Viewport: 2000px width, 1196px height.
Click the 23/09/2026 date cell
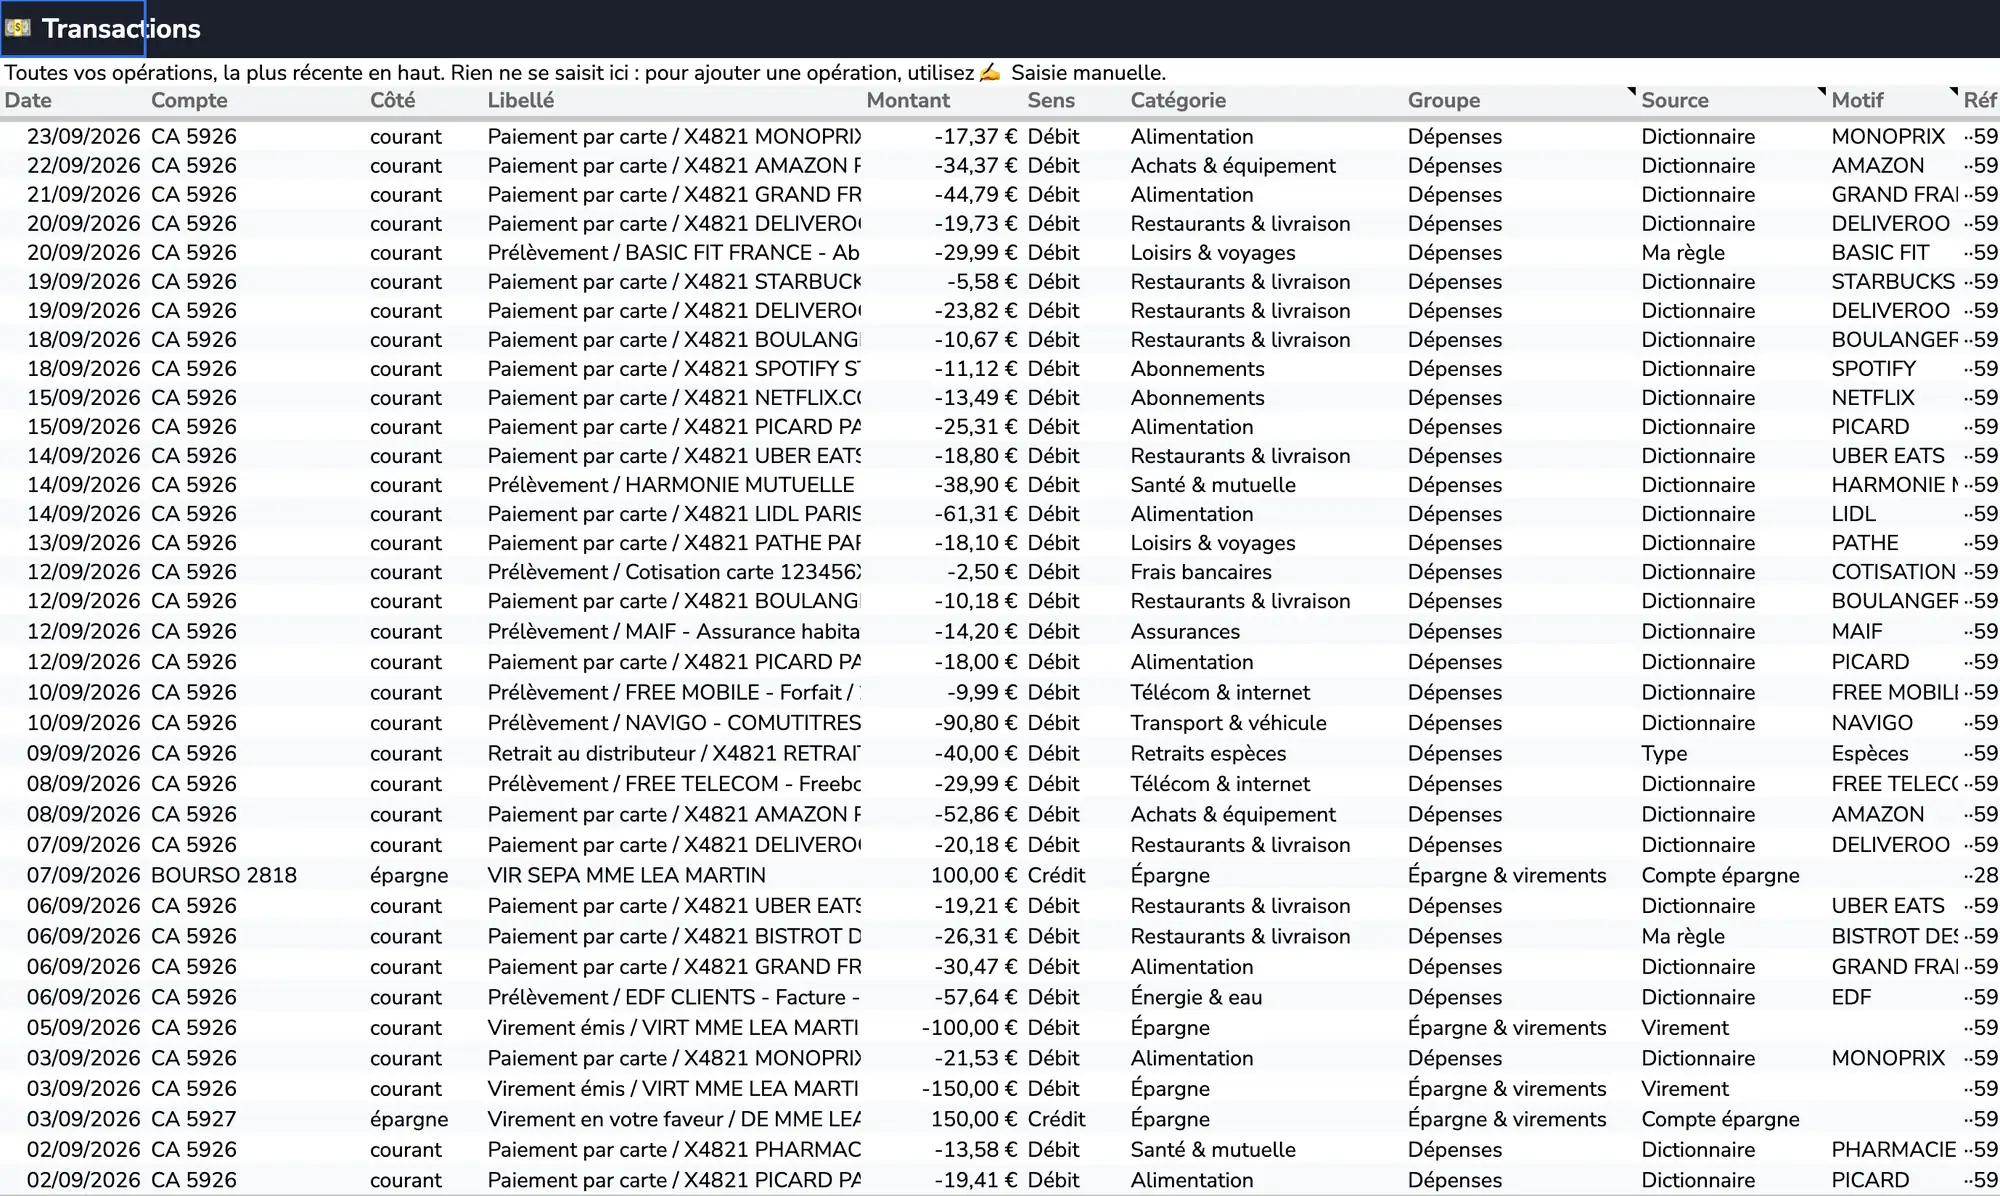[x=84, y=136]
